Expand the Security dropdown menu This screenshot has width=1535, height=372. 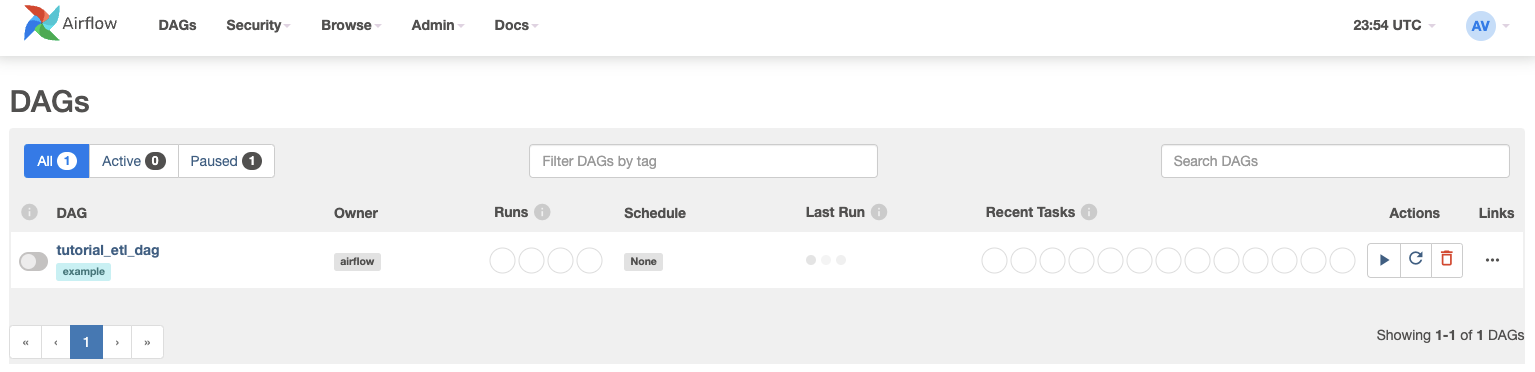pos(258,25)
